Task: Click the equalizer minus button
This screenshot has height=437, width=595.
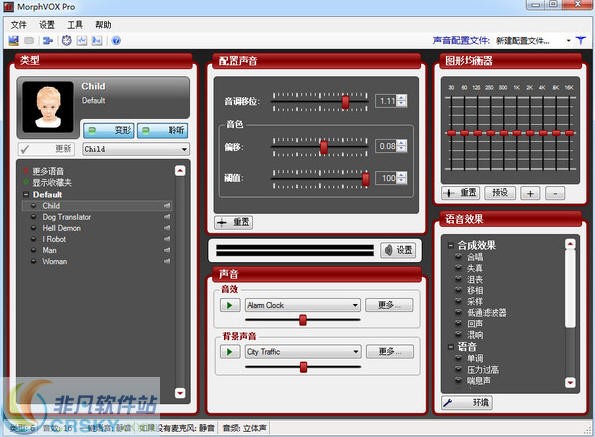Action: click(555, 193)
